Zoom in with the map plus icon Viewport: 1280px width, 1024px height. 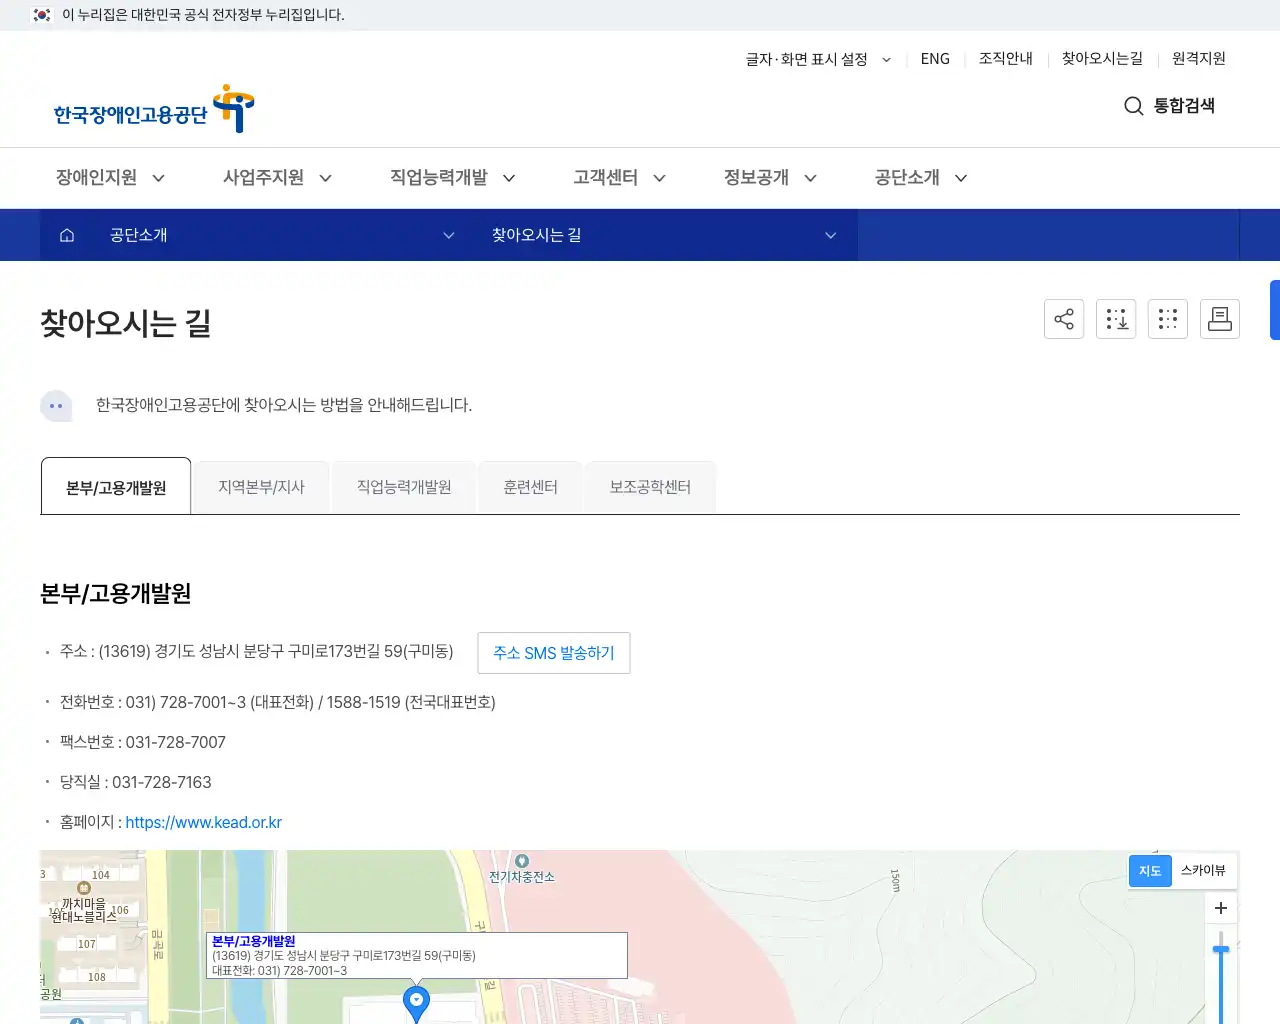(1220, 908)
